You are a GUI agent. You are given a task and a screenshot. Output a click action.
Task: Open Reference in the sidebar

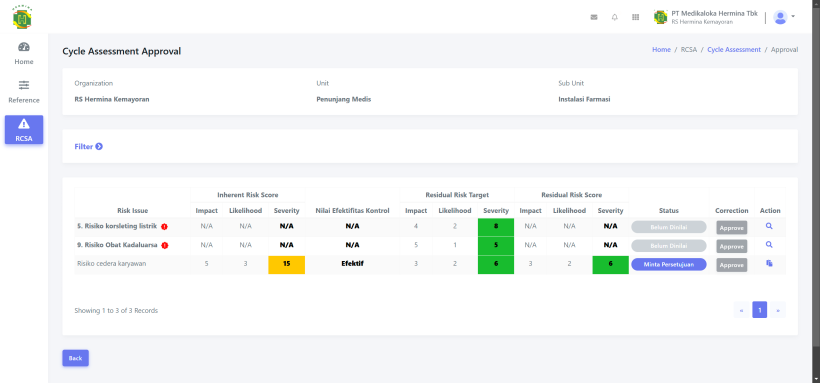point(24,92)
